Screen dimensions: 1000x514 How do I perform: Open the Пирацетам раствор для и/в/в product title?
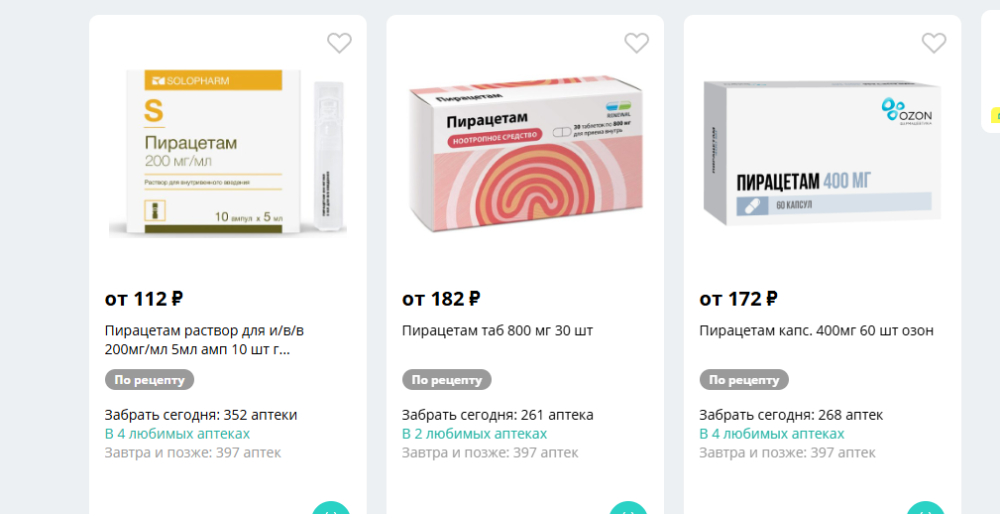(x=209, y=341)
